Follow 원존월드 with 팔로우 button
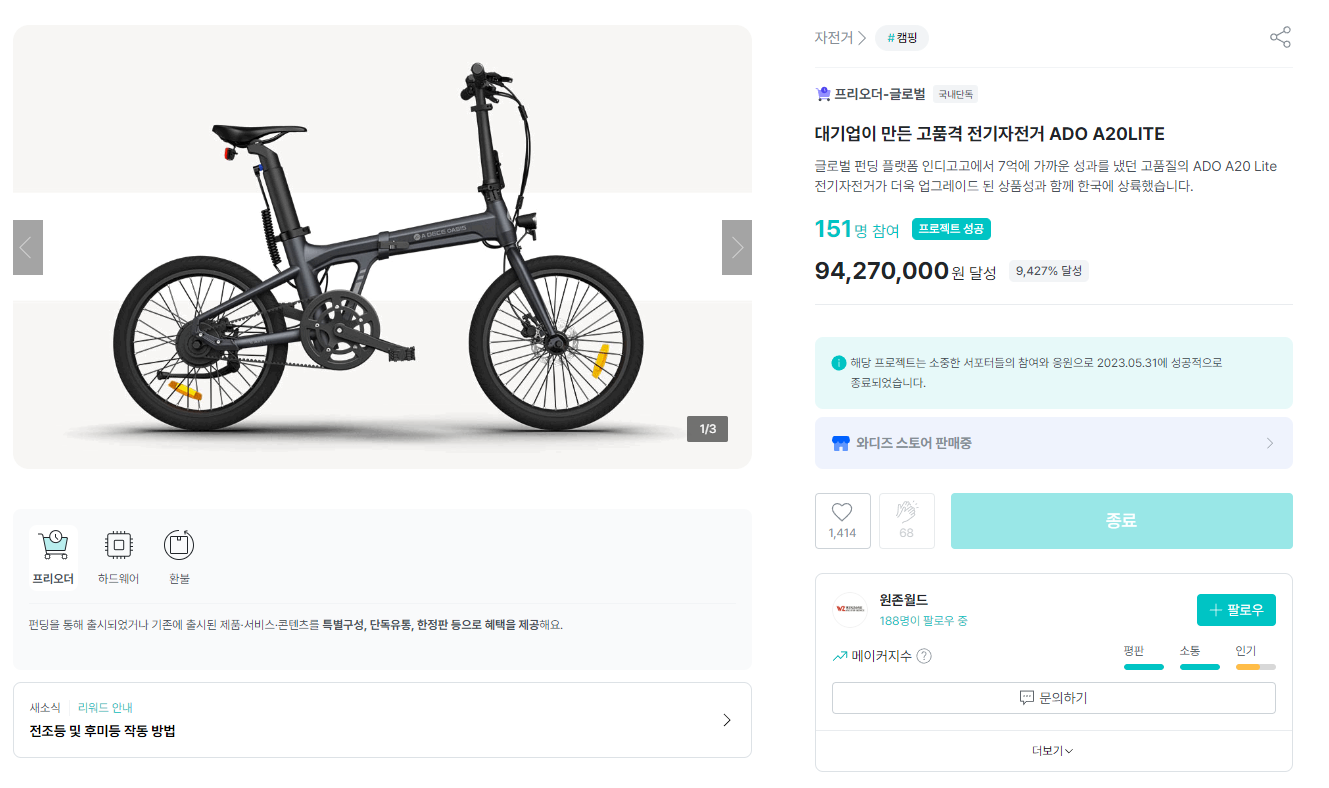Screen dimensions: 1329x788 click(1236, 610)
